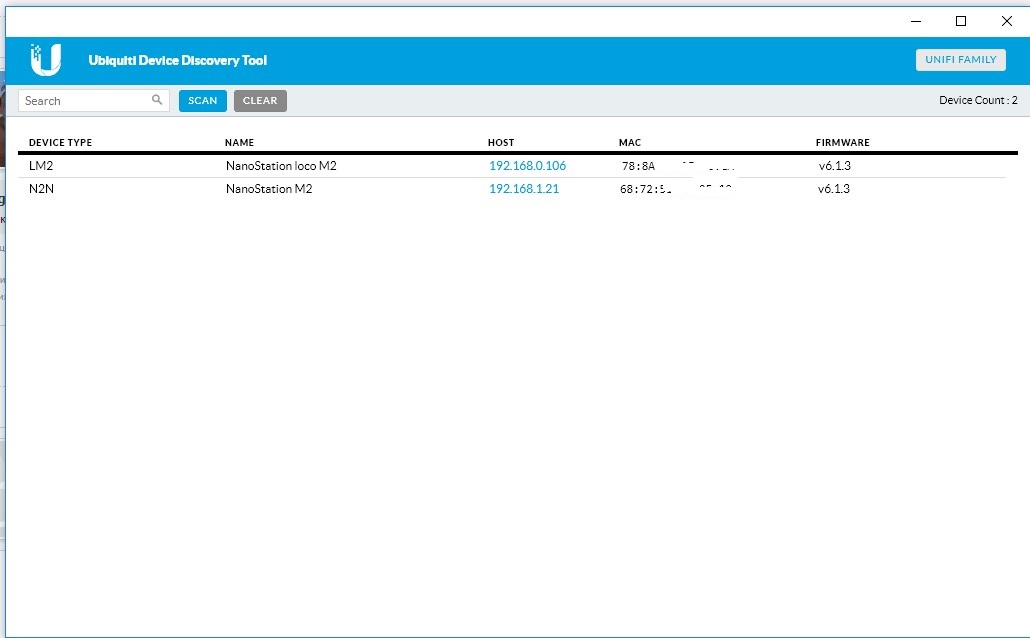
Task: Sort by MAC column header
Action: pos(629,143)
